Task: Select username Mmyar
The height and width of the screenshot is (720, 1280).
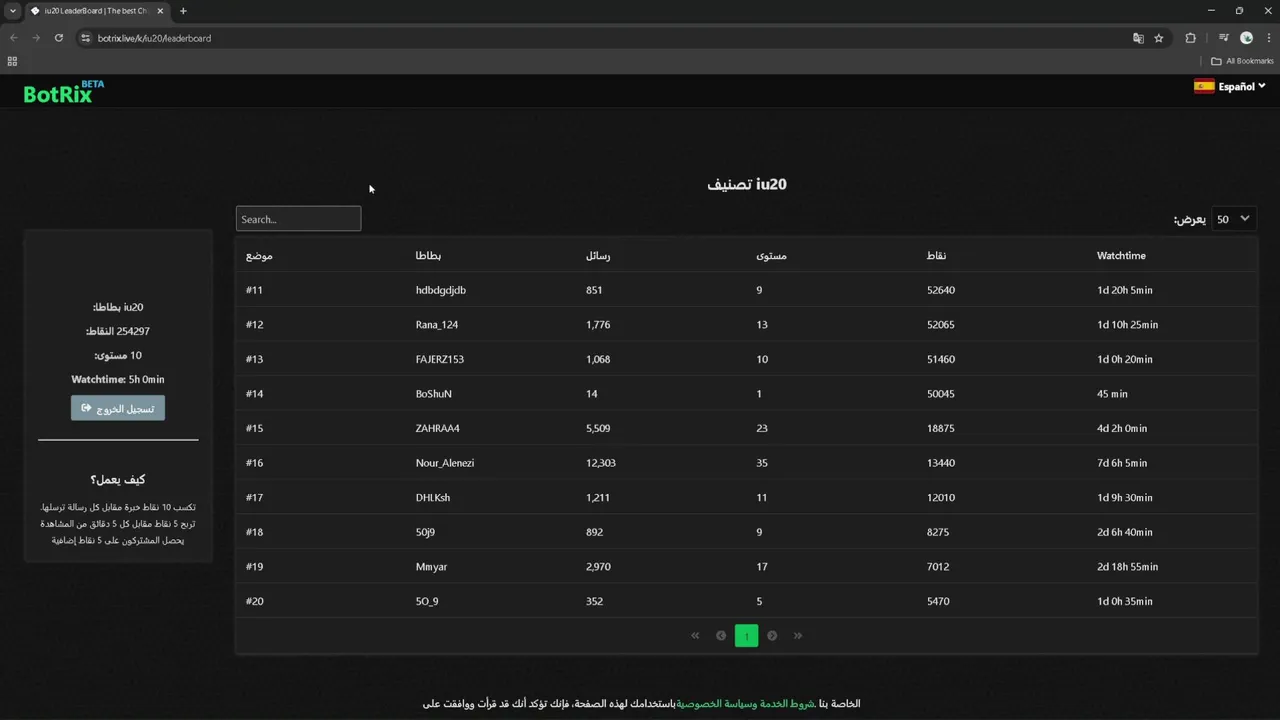Action: tap(431, 567)
